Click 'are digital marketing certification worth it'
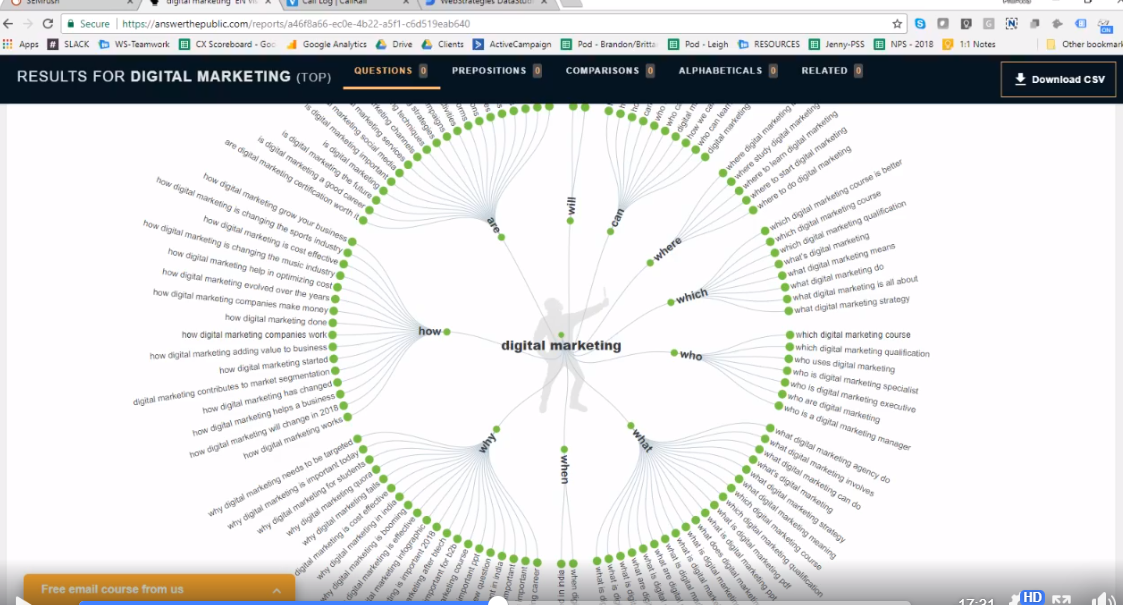This screenshot has height=605, width=1123. [292, 179]
